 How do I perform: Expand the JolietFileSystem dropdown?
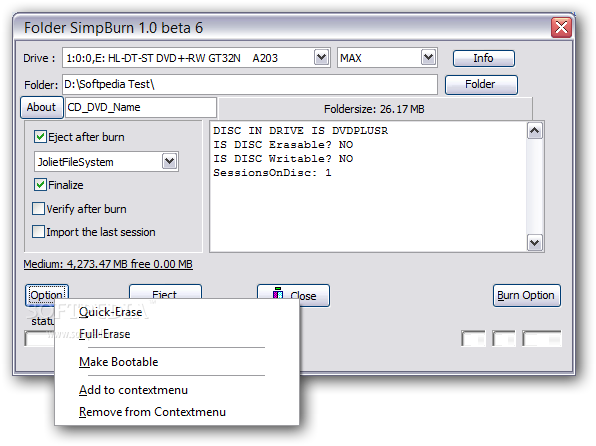point(170,162)
